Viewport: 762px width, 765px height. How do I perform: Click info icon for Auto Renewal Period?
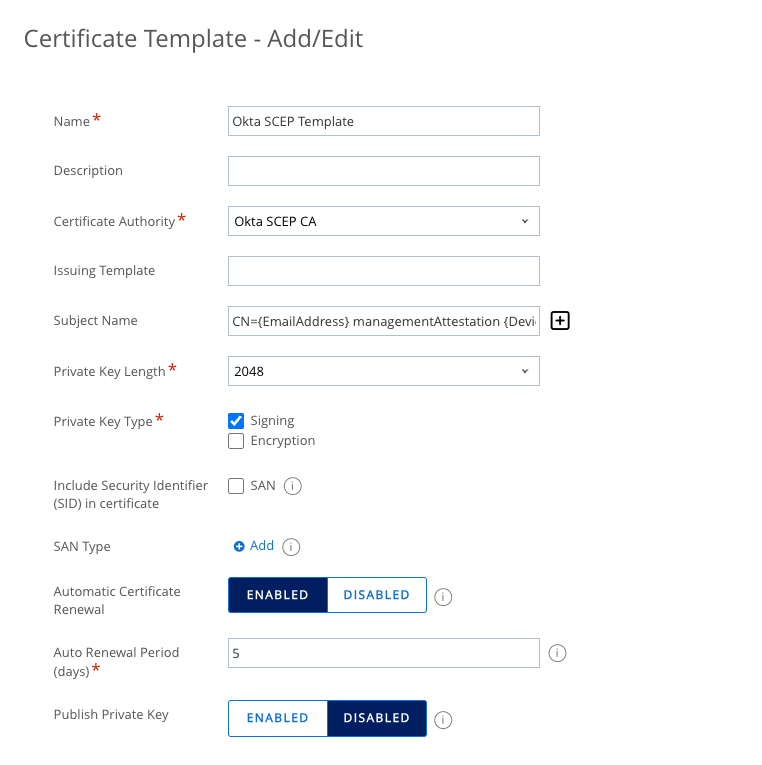click(558, 653)
